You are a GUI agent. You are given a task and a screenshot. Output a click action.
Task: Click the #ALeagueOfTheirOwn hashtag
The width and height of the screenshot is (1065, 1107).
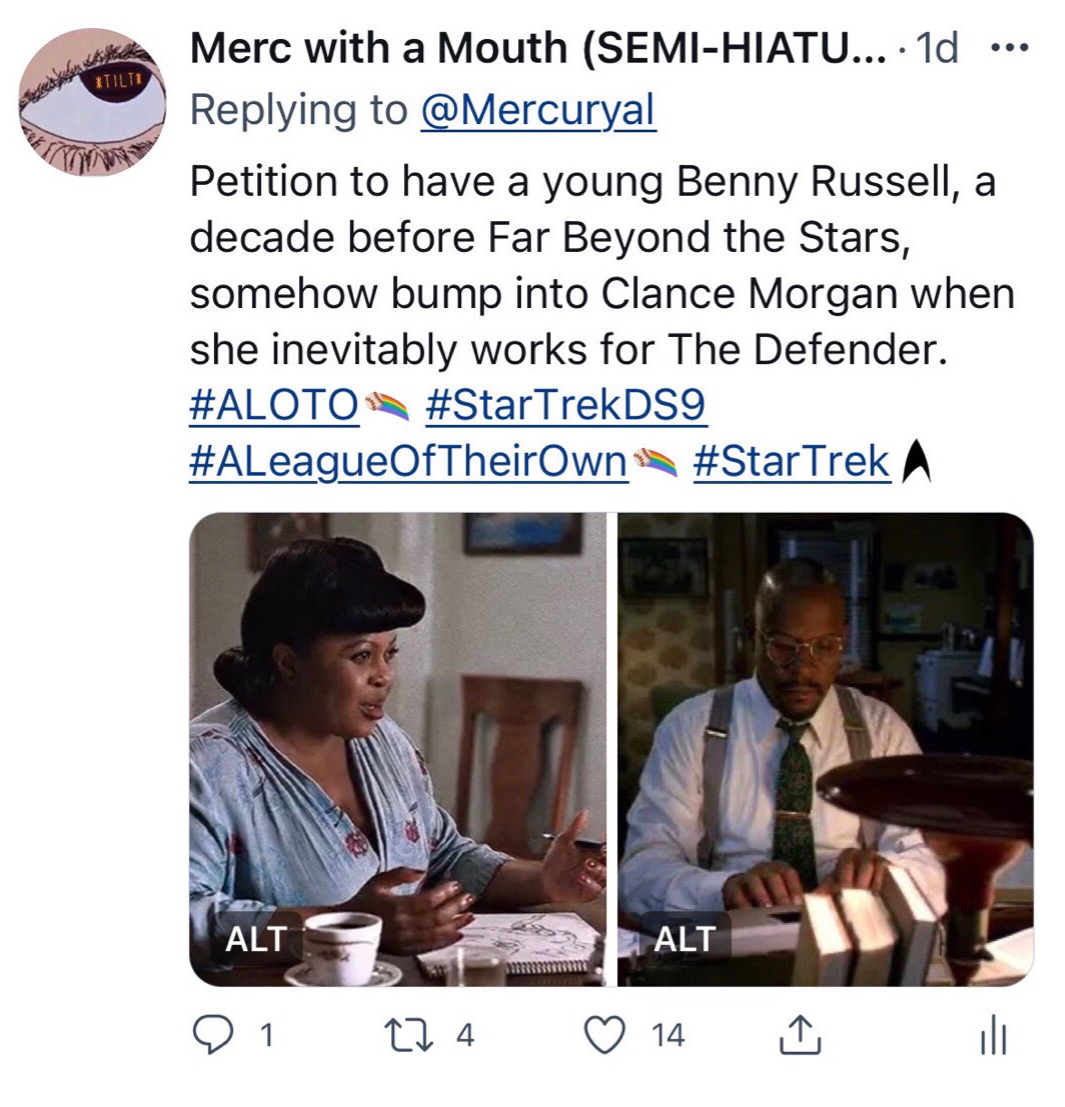[407, 462]
